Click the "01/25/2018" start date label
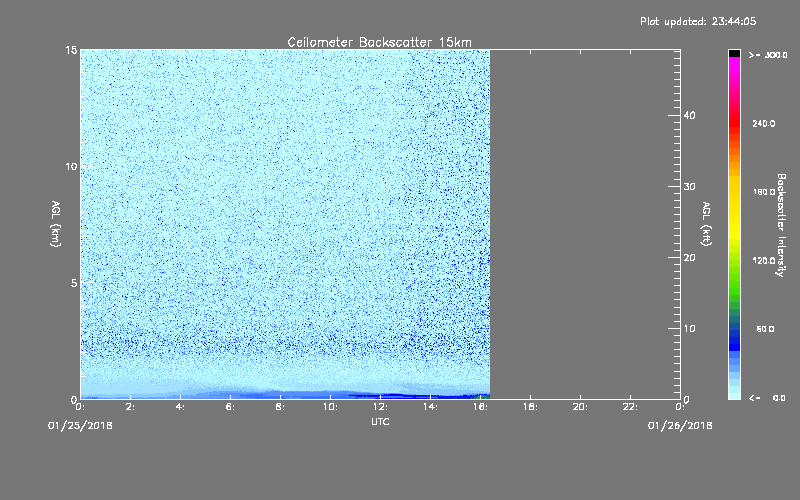800x500 pixels. pyautogui.click(x=80, y=426)
